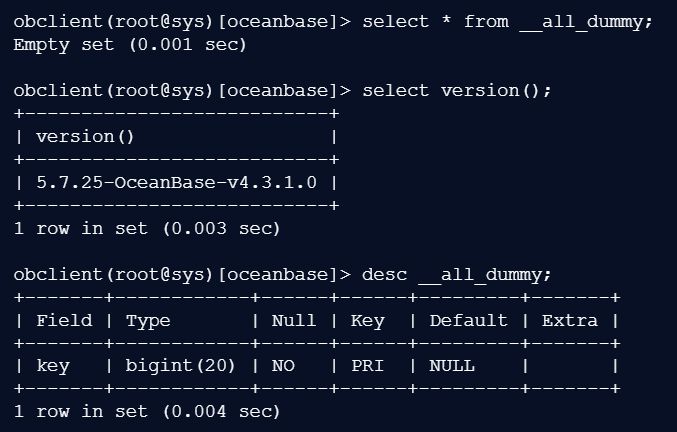Click the 'Extra' column header
Image resolution: width=677 pixels, height=432 pixels.
click(569, 320)
